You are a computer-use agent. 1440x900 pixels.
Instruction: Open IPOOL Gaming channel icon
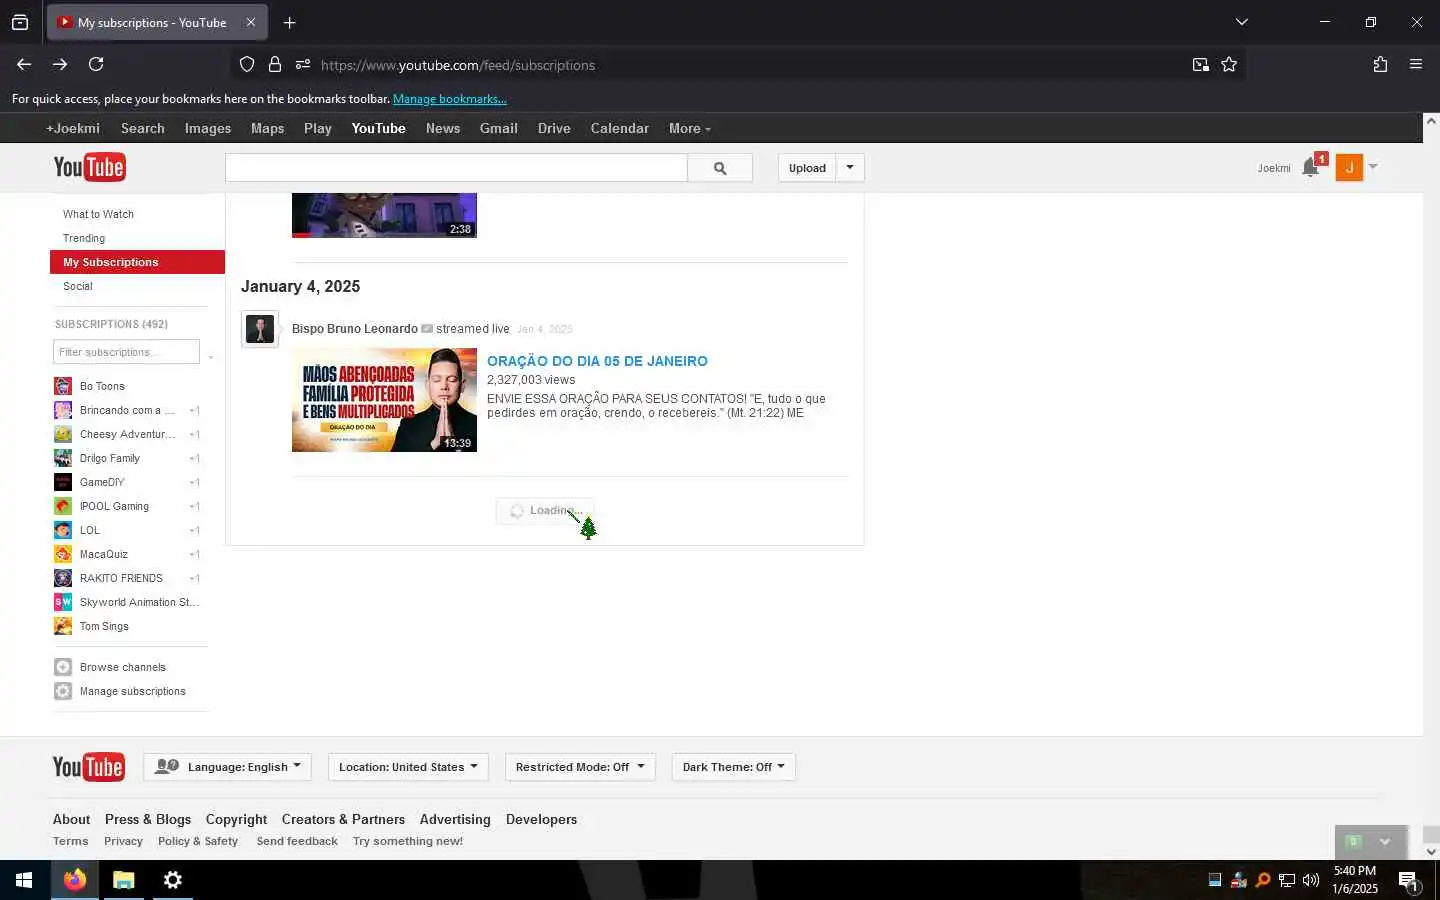click(x=63, y=506)
